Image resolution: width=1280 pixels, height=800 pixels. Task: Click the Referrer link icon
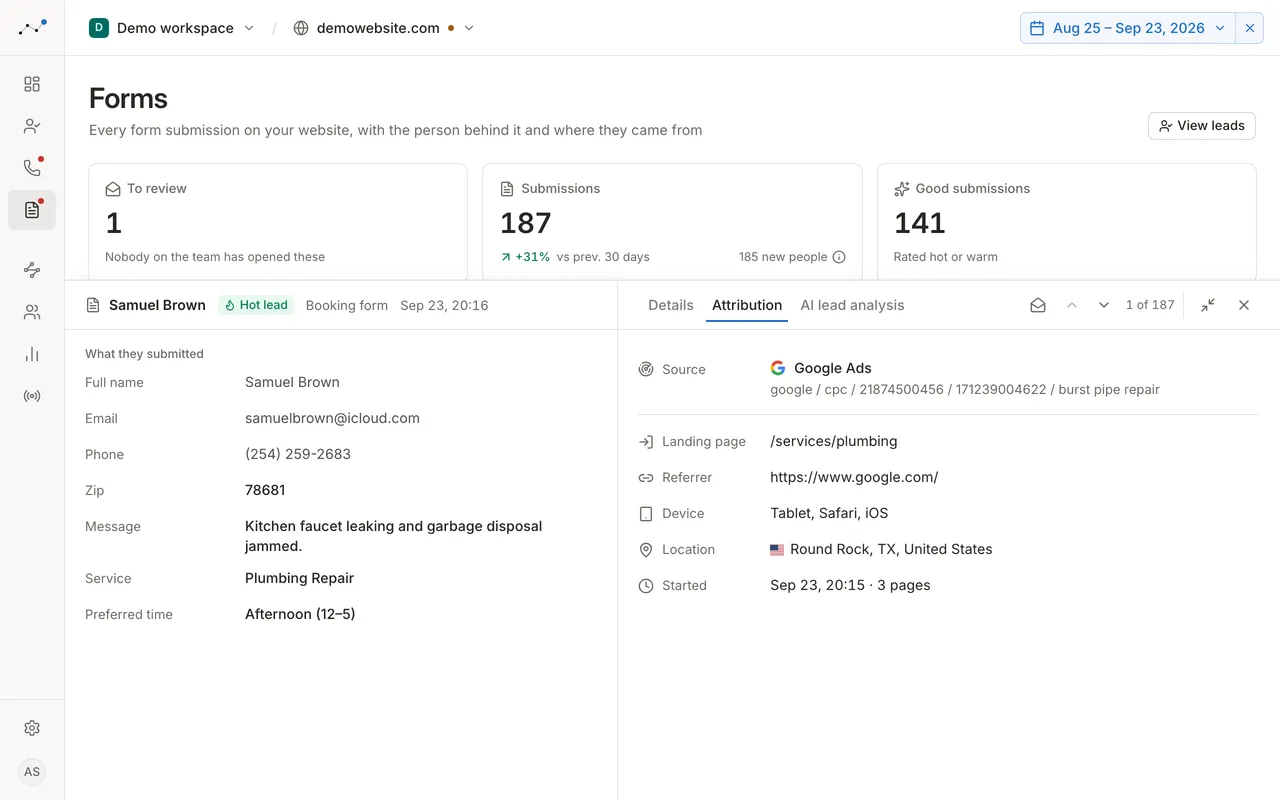coord(646,477)
